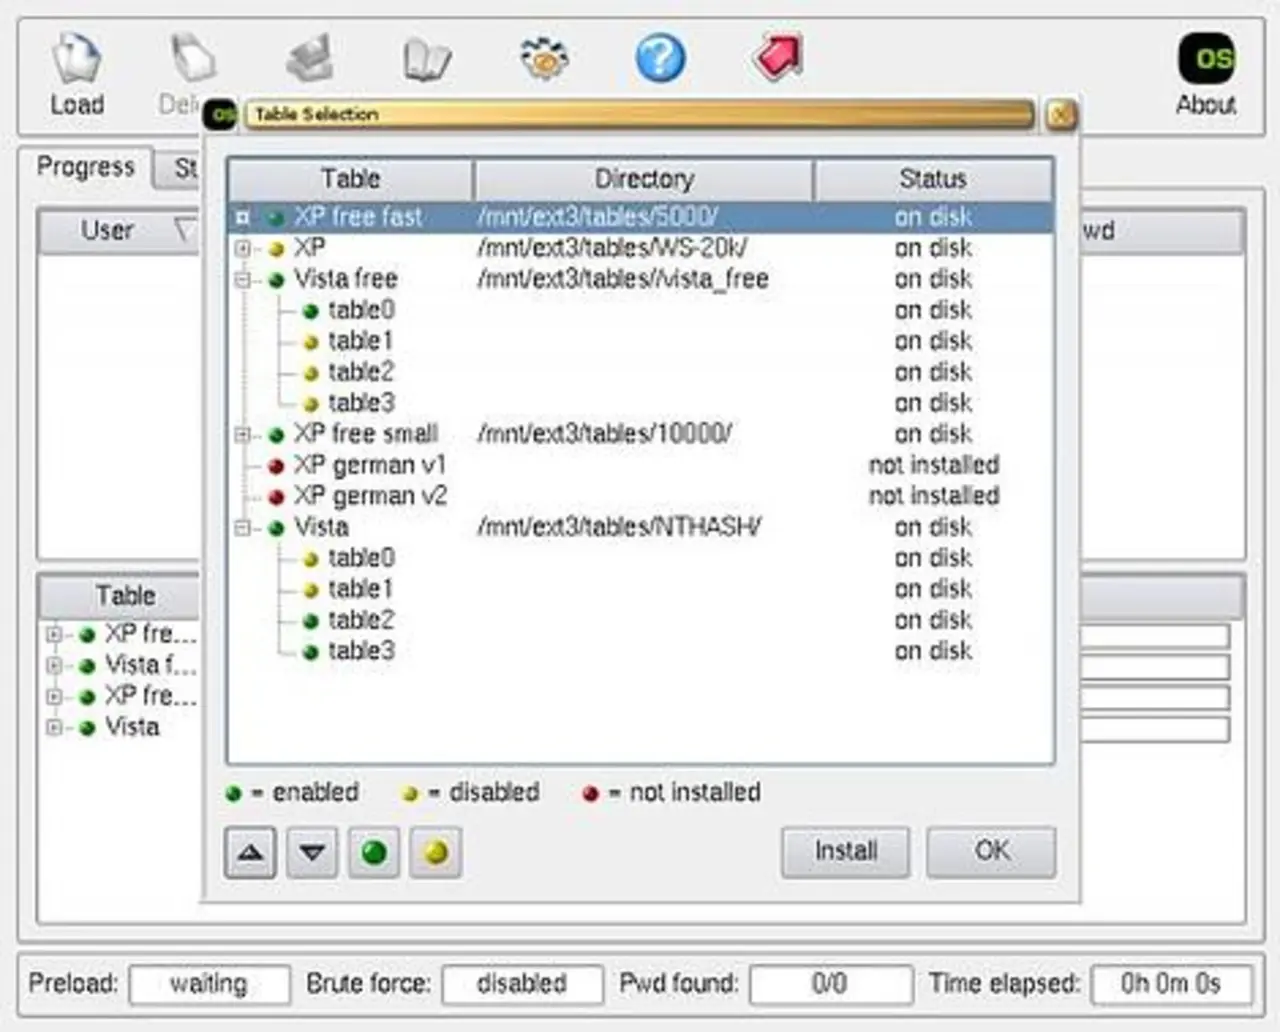Open Tables with the book icon
The height and width of the screenshot is (1032, 1280).
pos(427,60)
